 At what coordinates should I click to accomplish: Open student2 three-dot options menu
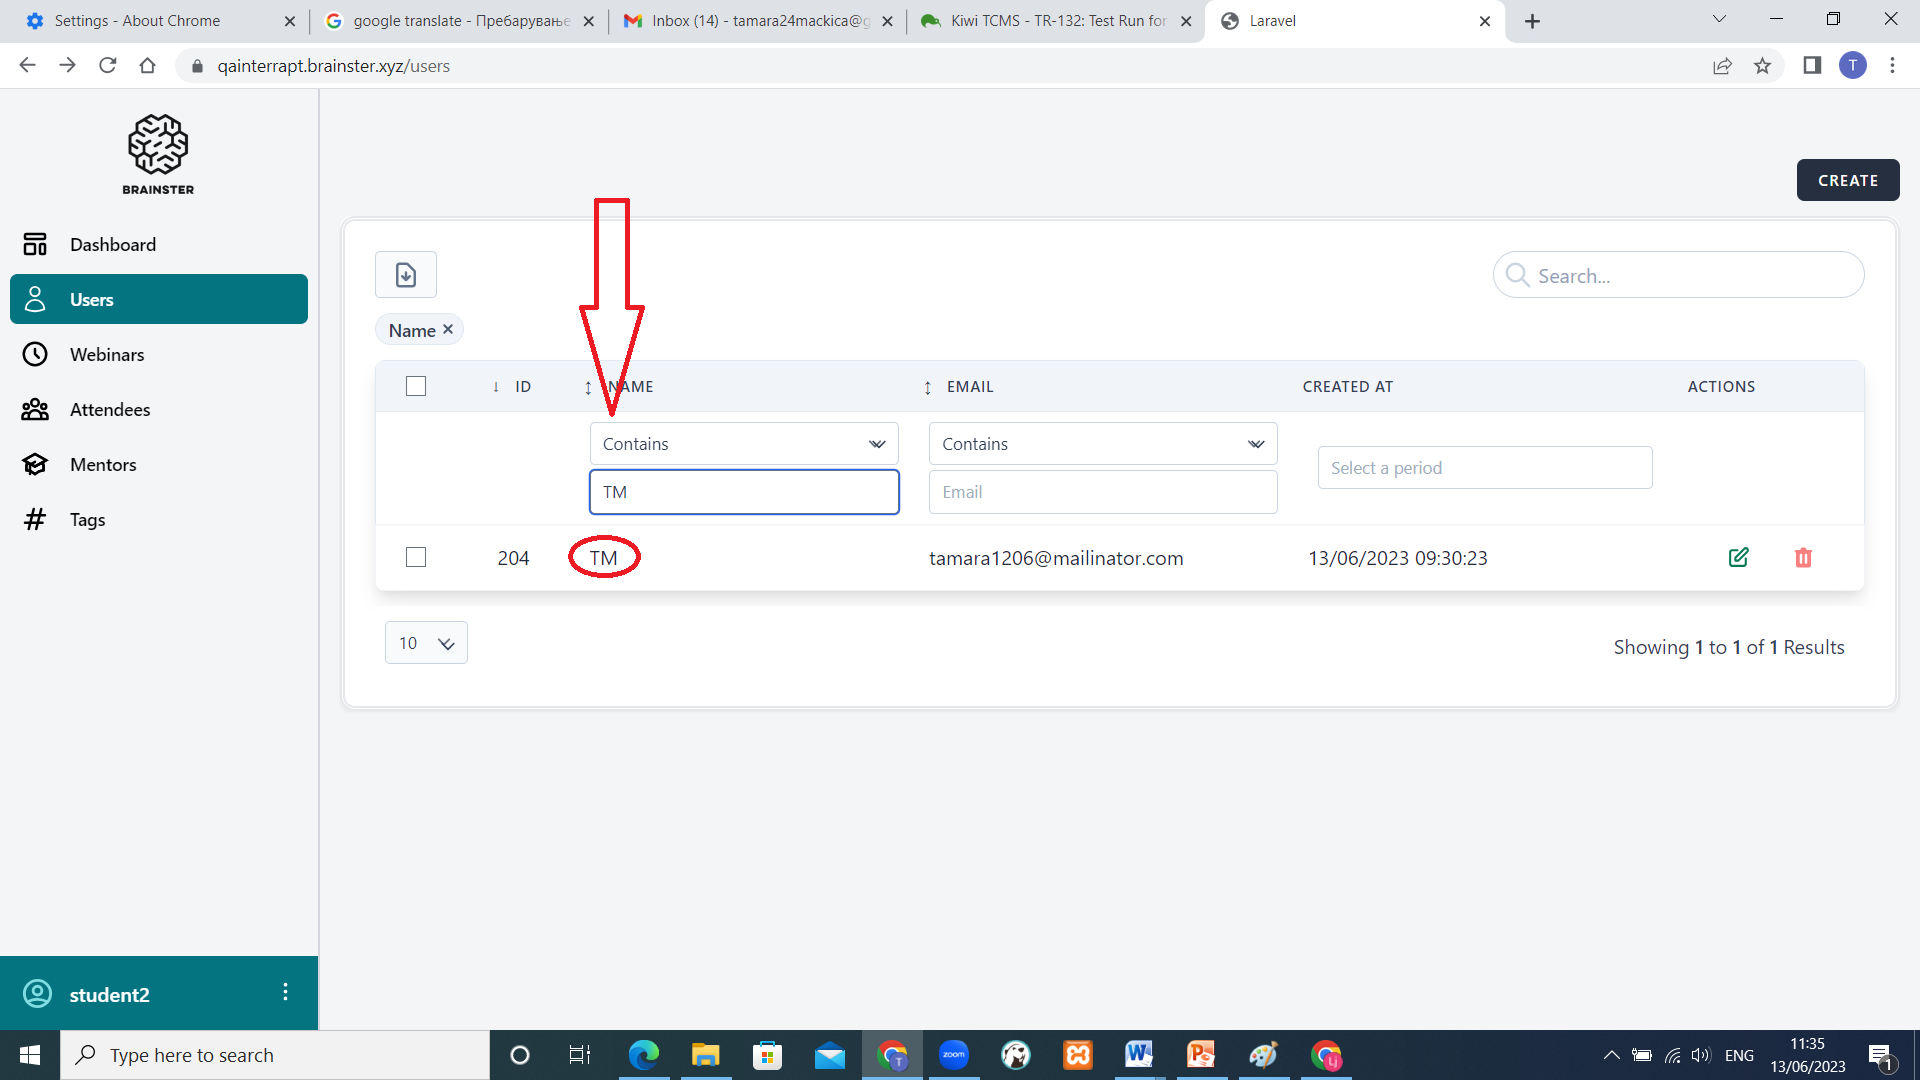point(285,992)
